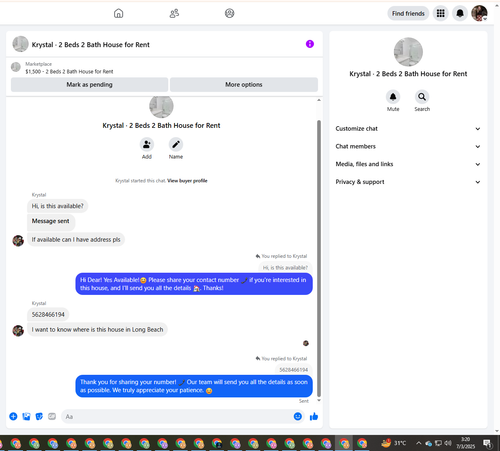Click the 'Hi, is this available?' message
This screenshot has height=451, width=500.
57,206
